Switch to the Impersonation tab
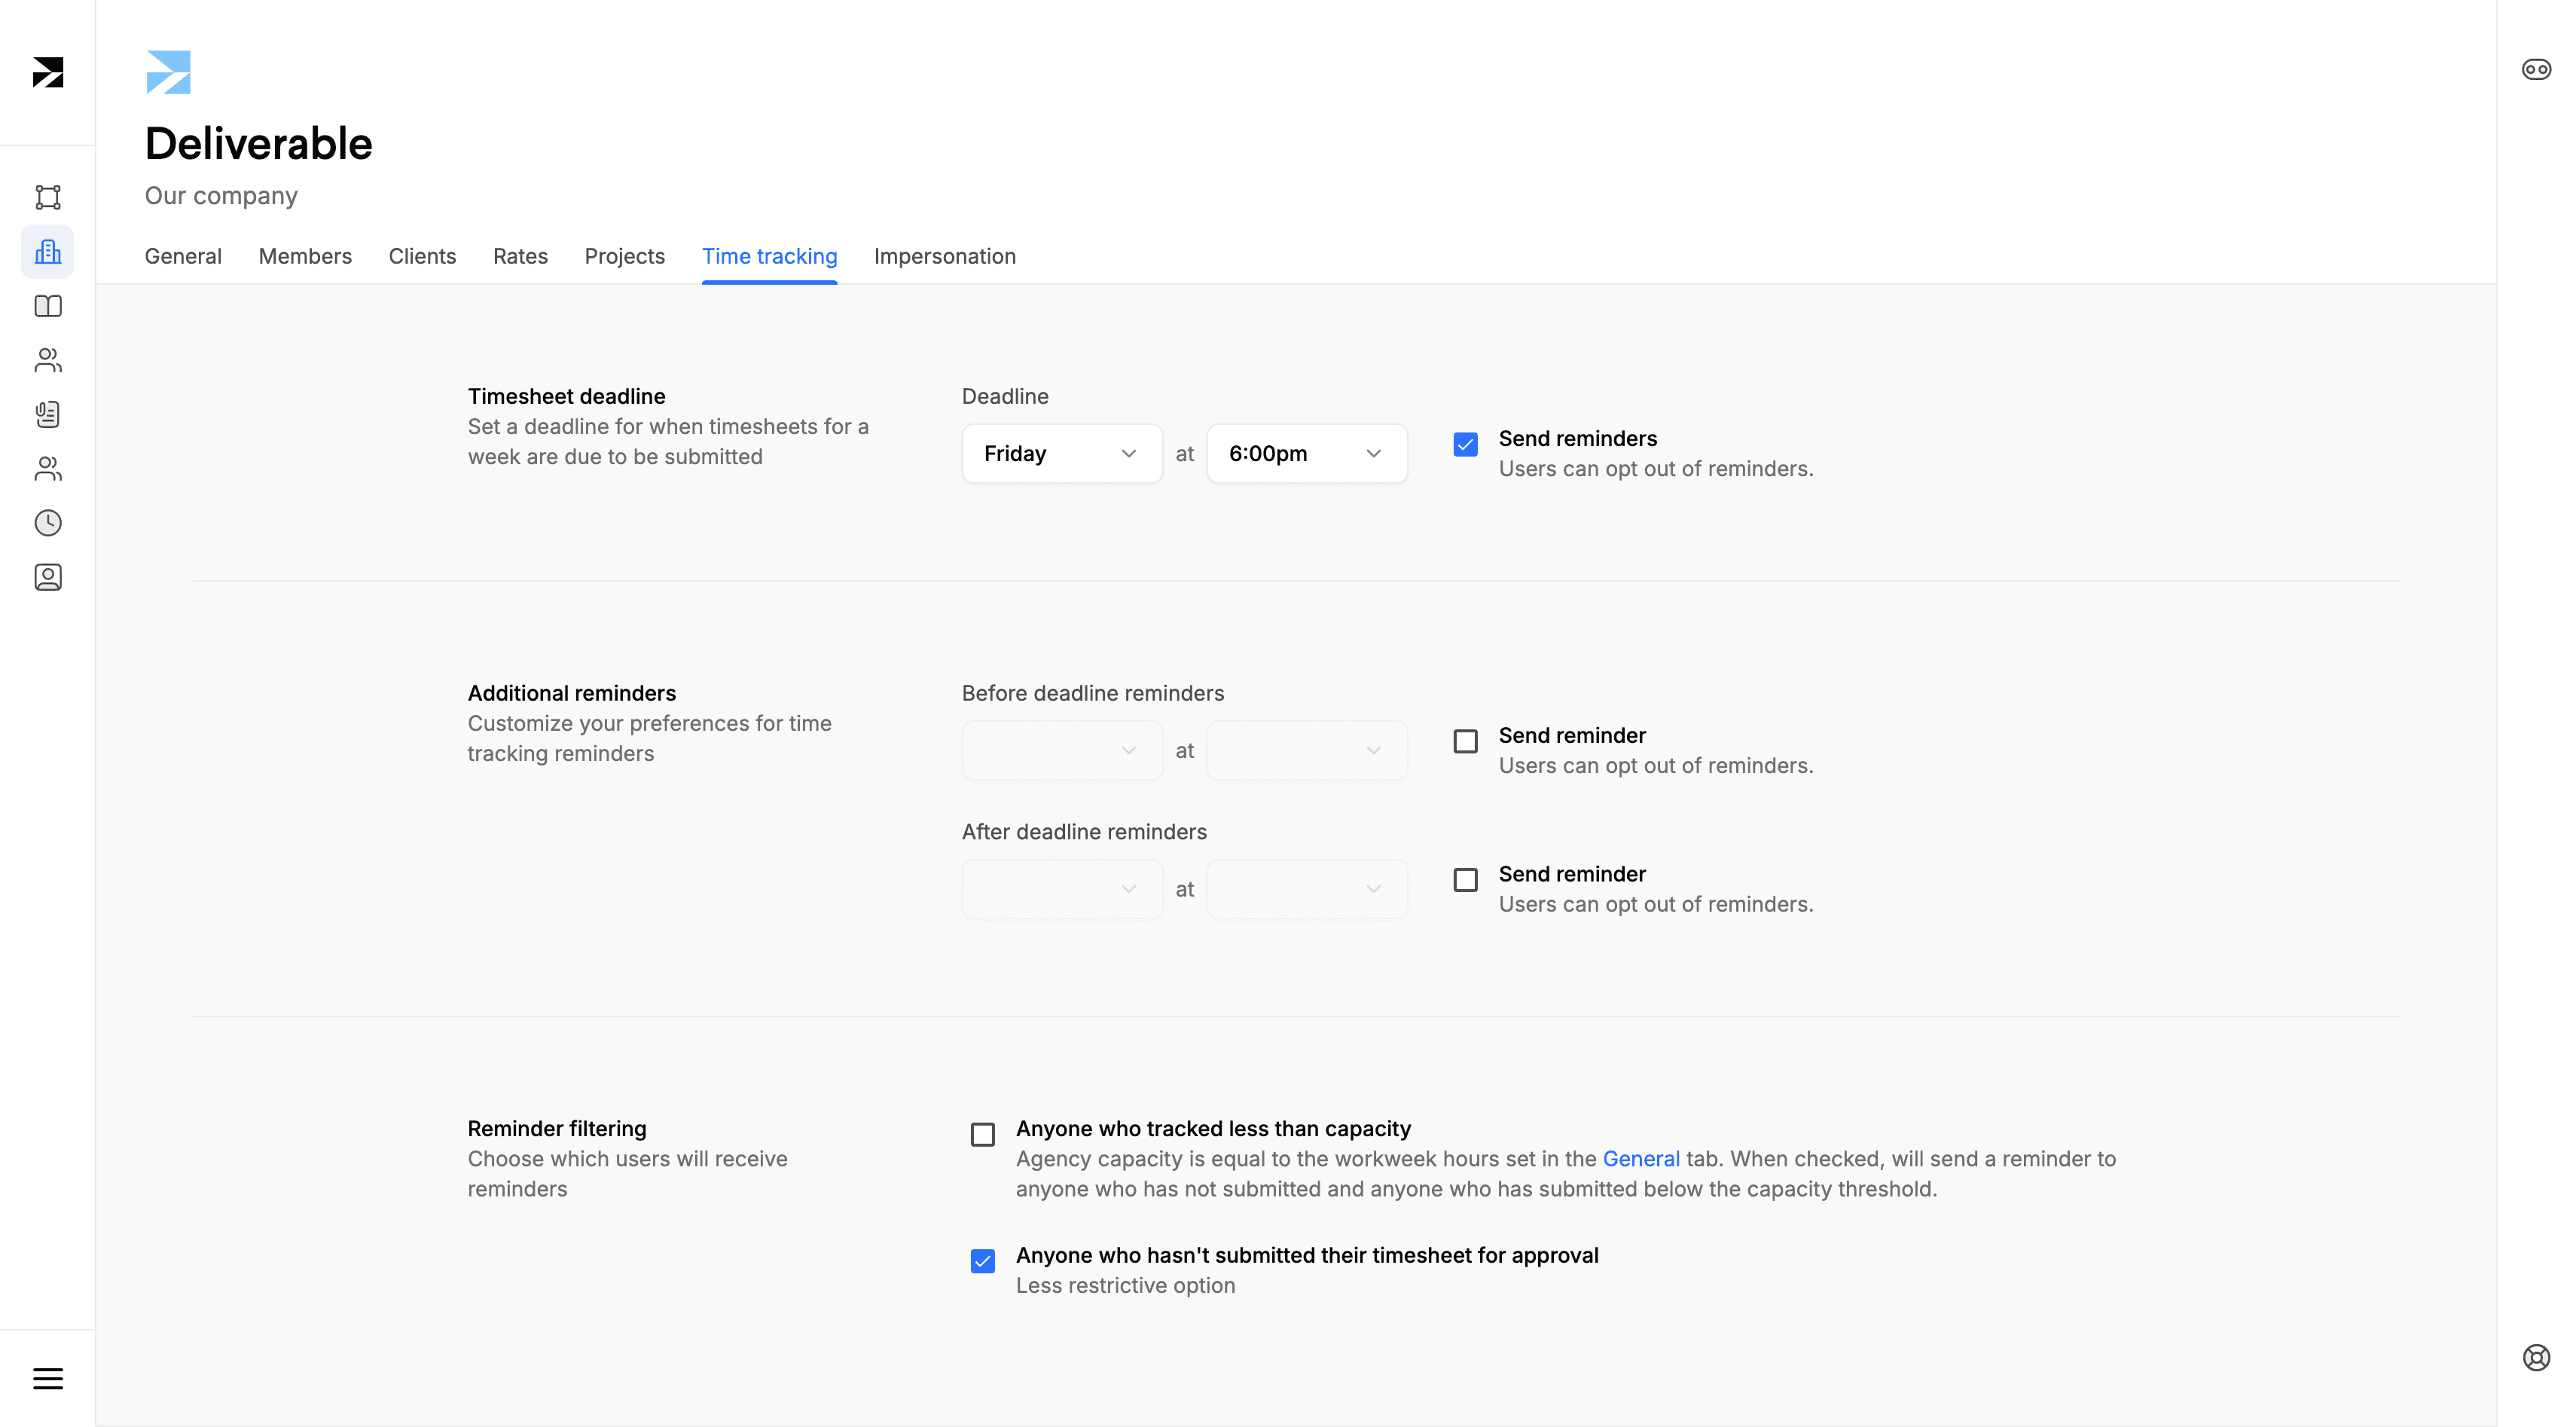Viewport: 2576px width, 1427px height. (x=944, y=256)
